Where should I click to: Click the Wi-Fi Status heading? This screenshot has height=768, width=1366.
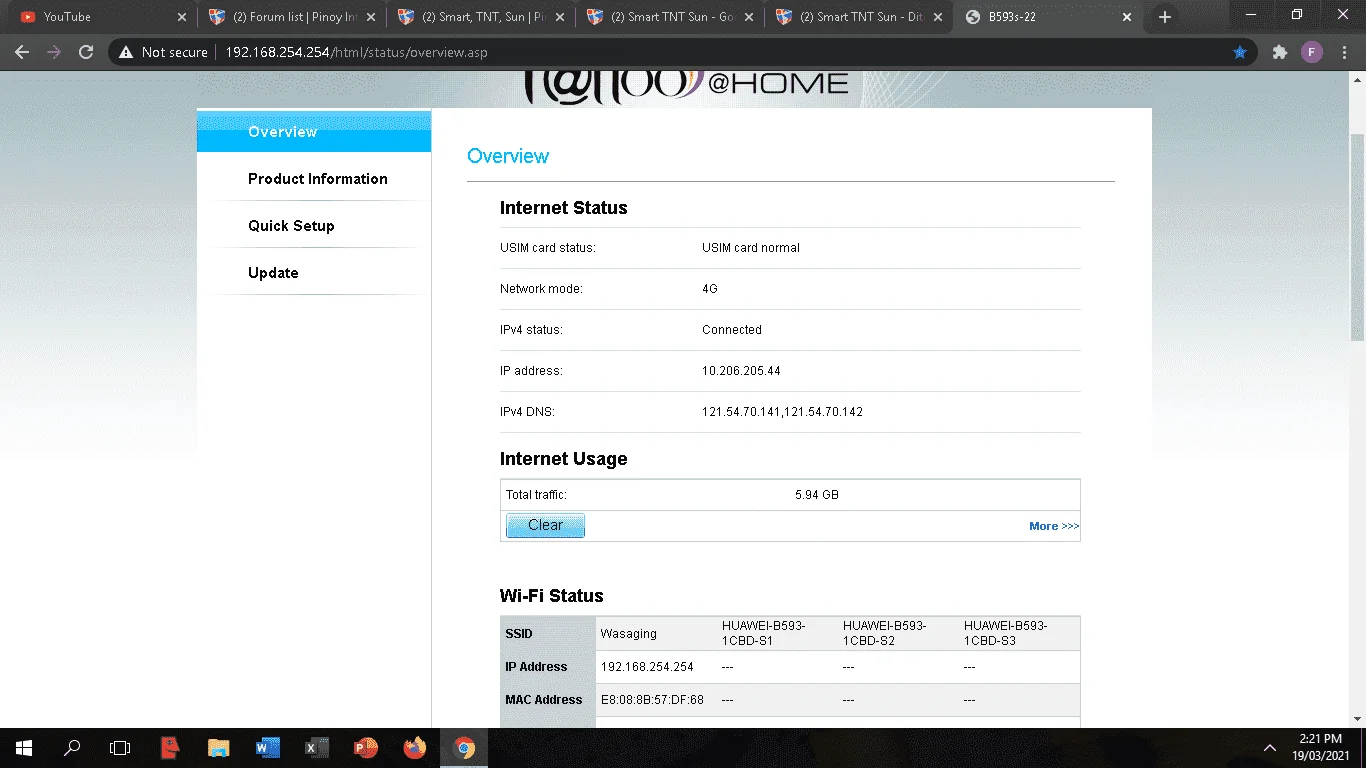[552, 596]
